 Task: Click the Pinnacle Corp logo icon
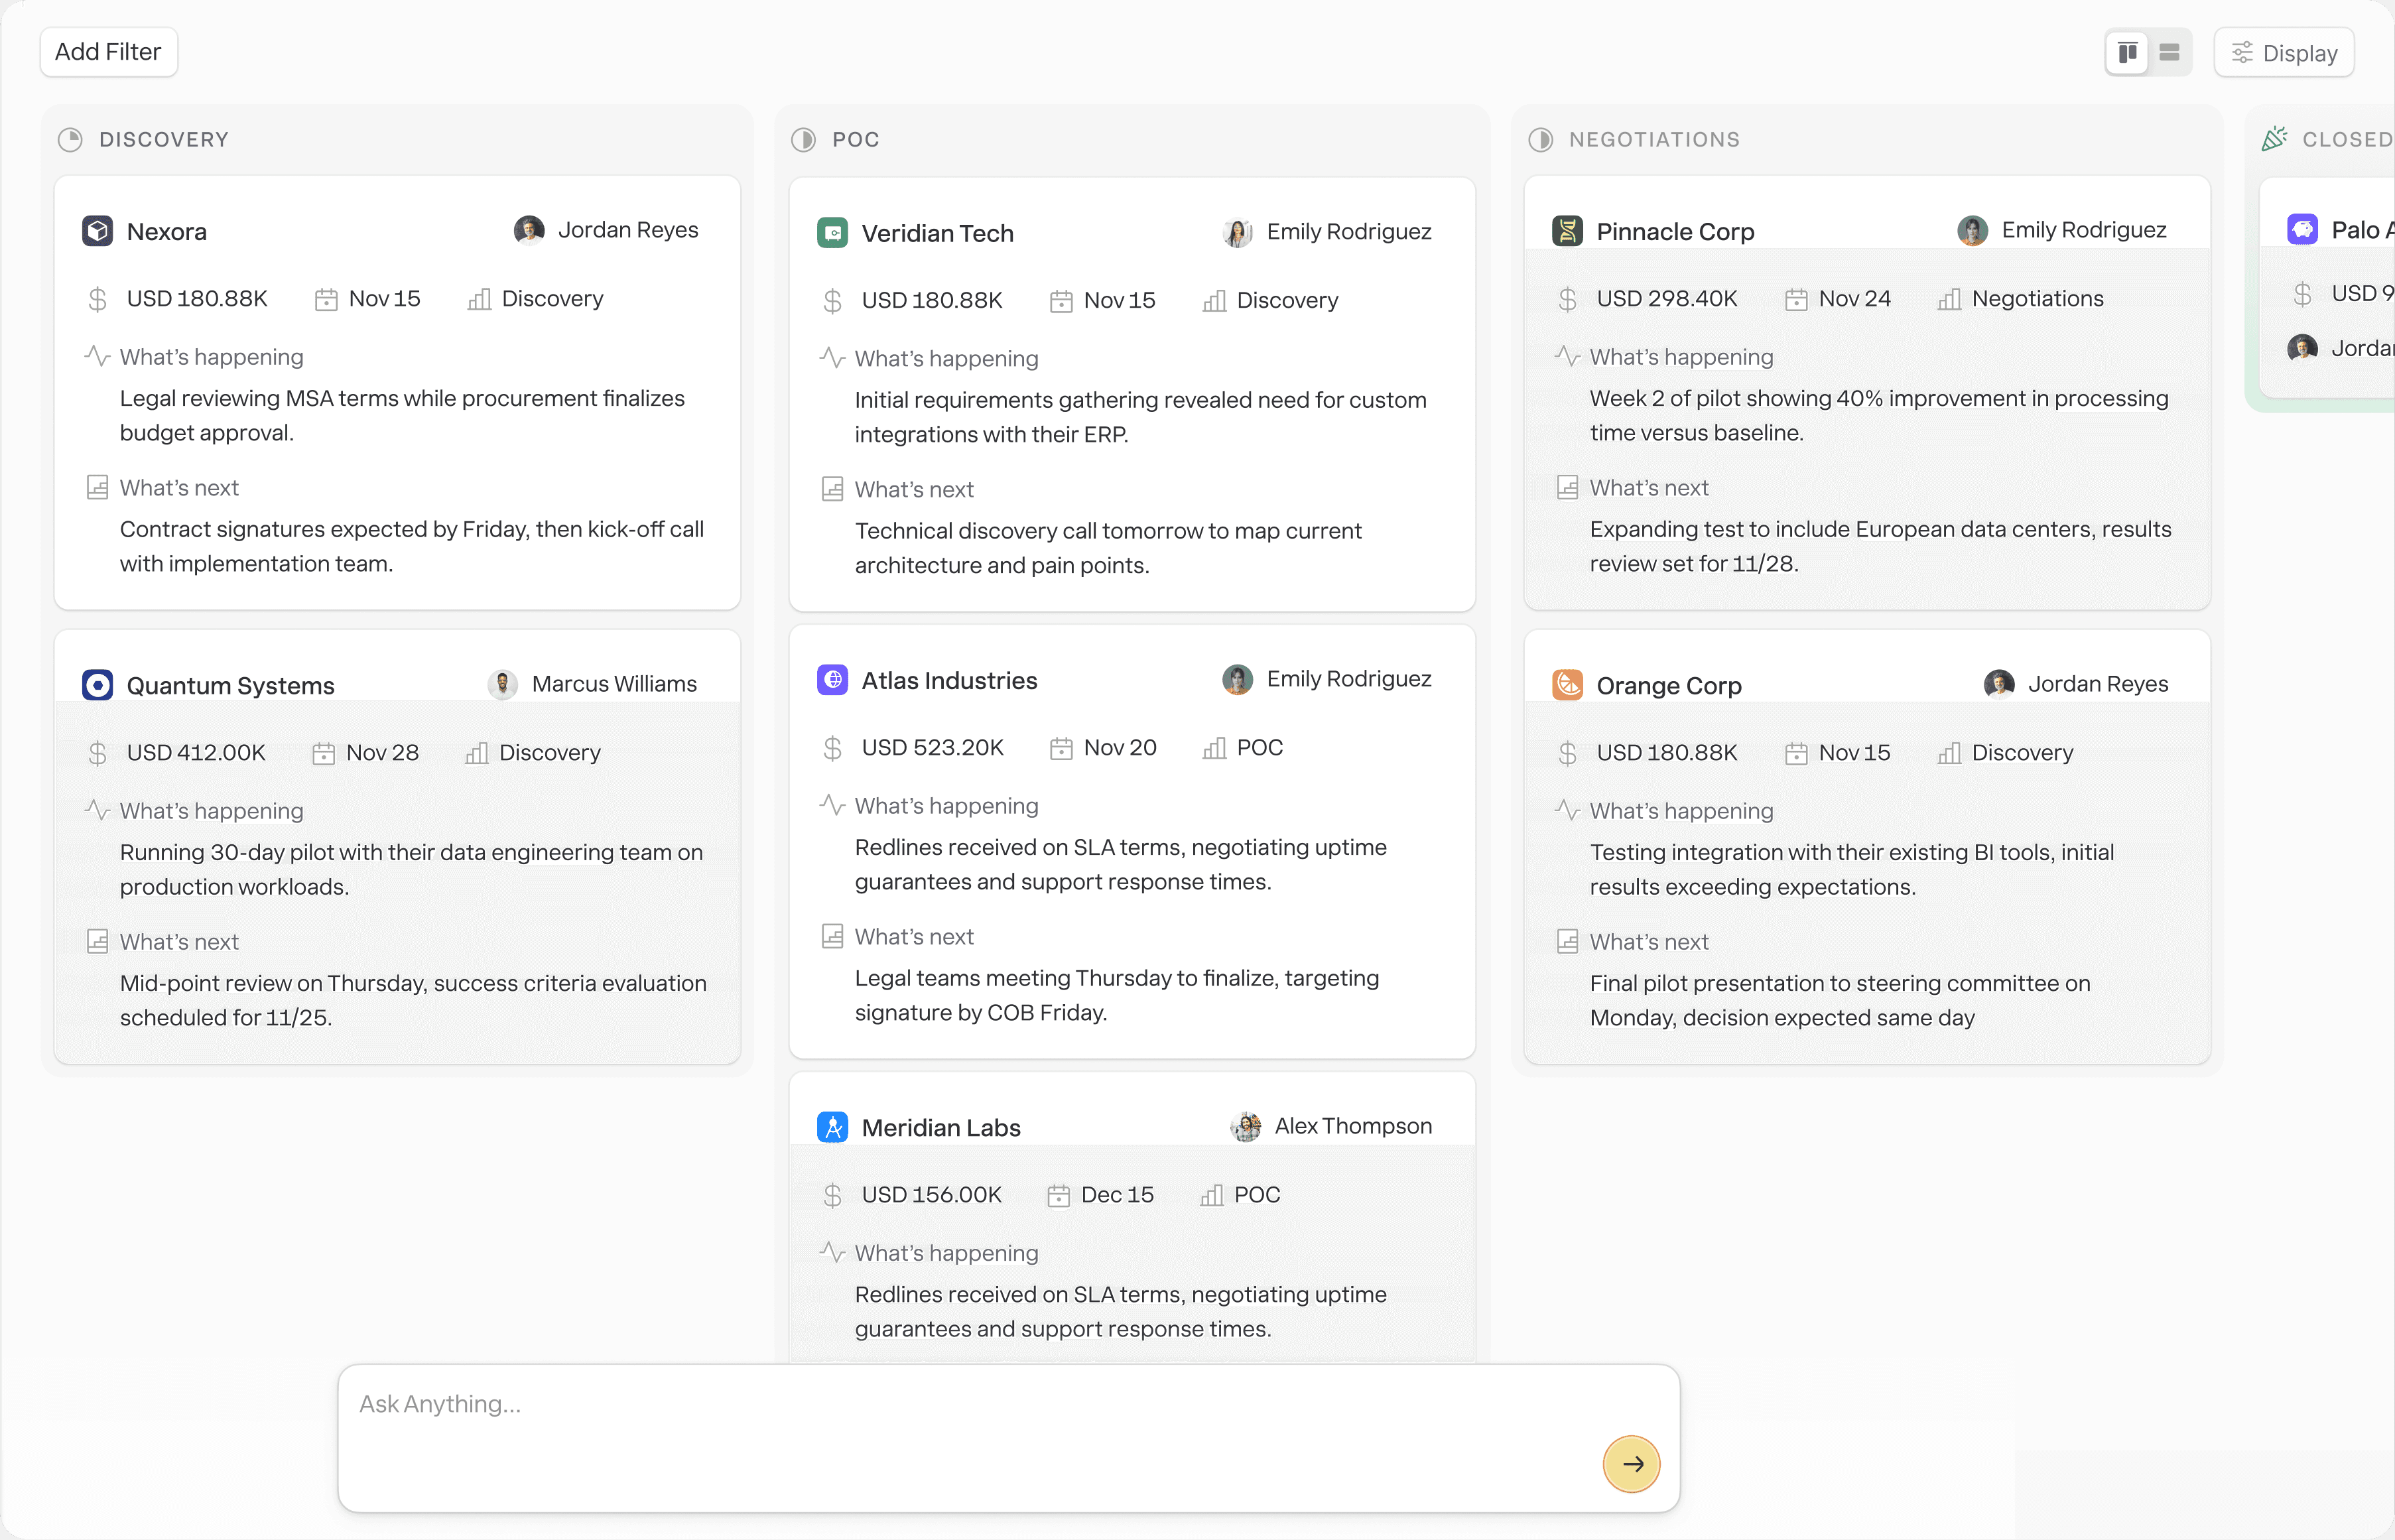click(1567, 231)
